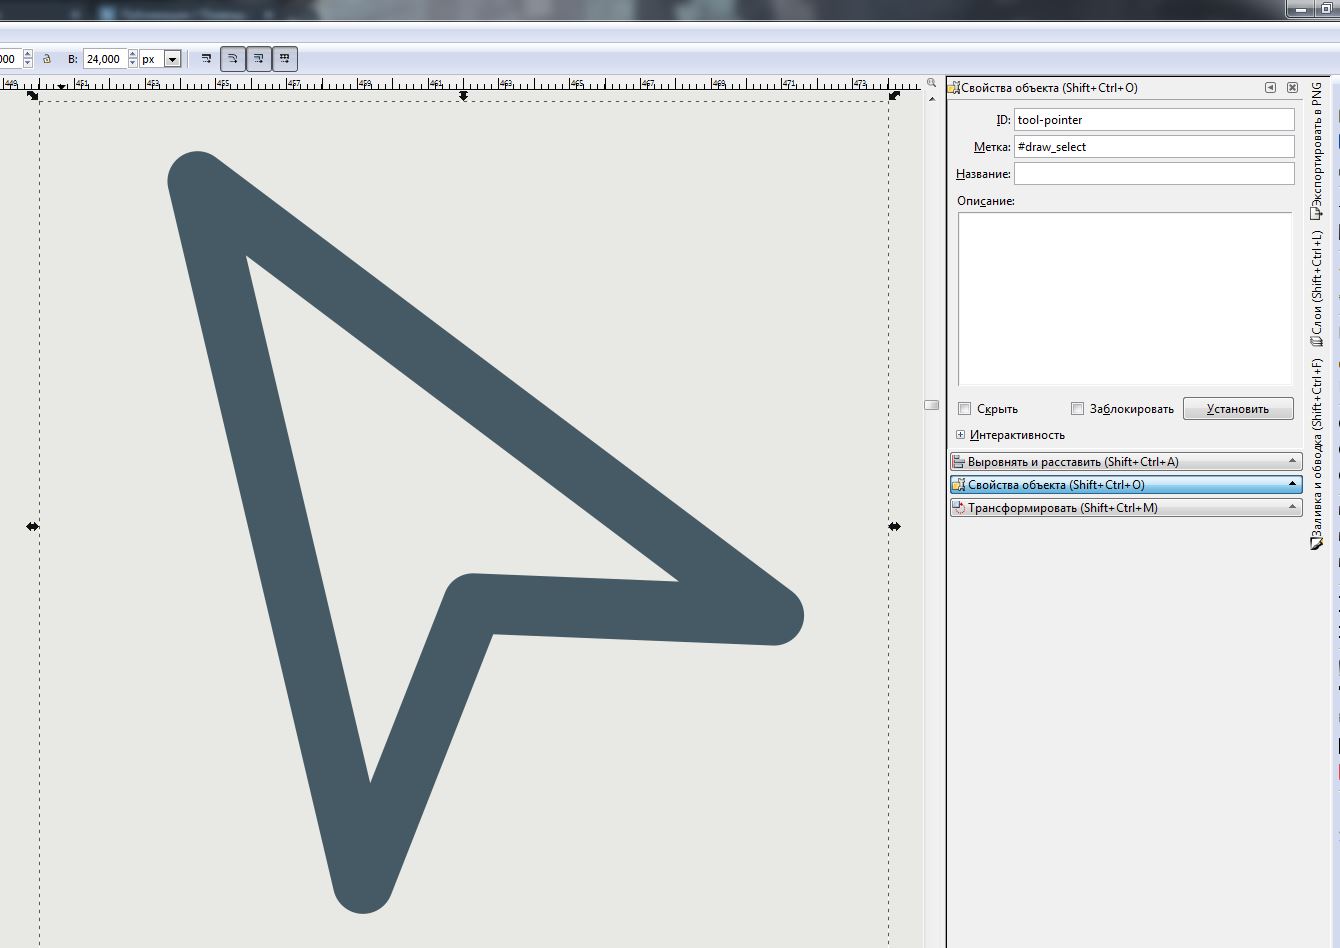This screenshot has width=1340, height=948.
Task: Click the Установить button
Action: click(1238, 409)
